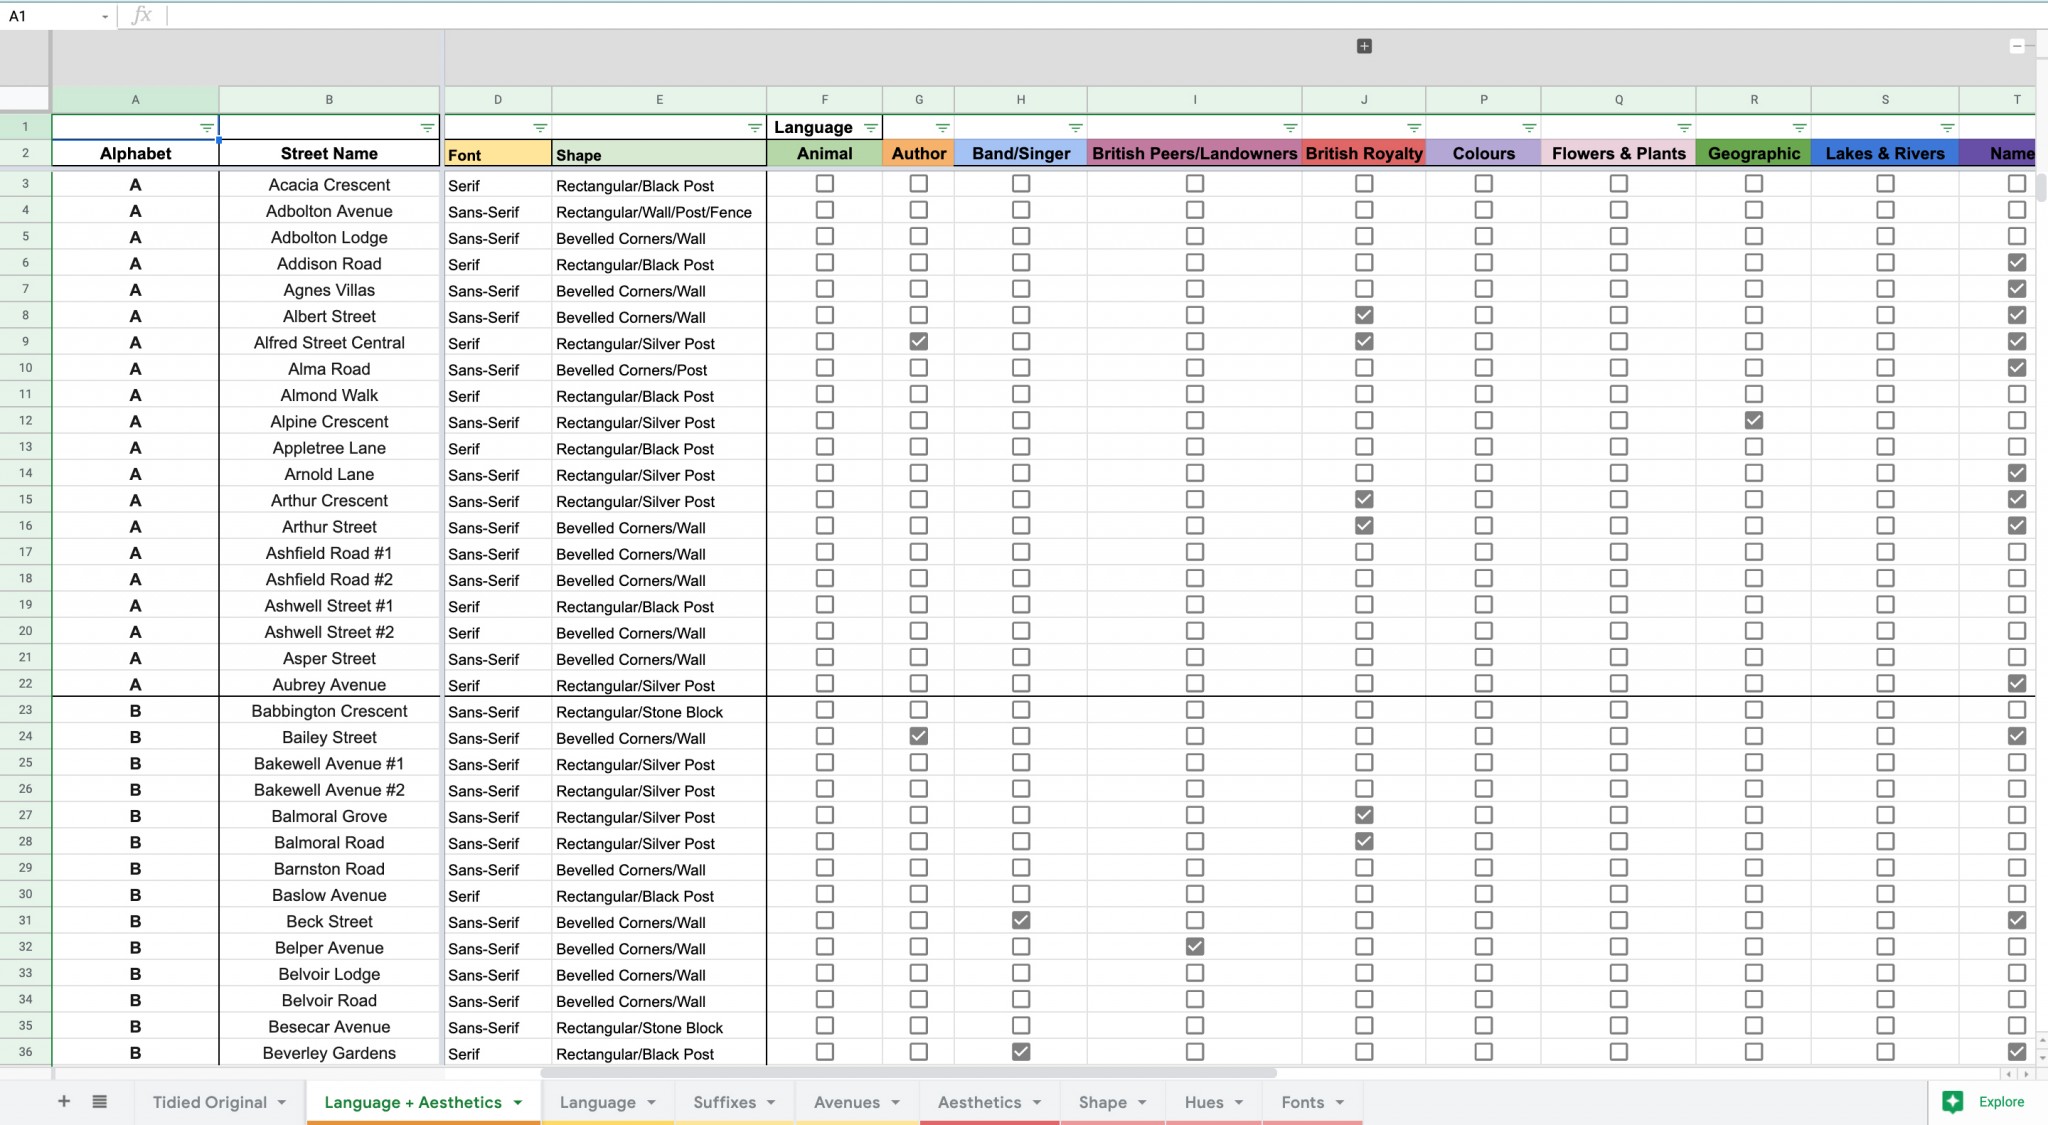Click filter icon in Language column F
The height and width of the screenshot is (1125, 2048).
[871, 128]
